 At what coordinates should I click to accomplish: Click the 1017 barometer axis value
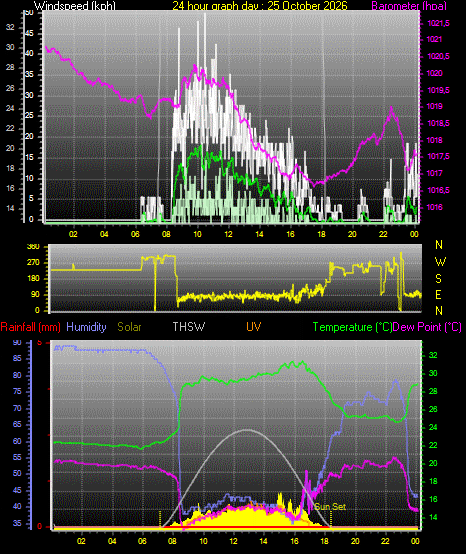(435, 173)
